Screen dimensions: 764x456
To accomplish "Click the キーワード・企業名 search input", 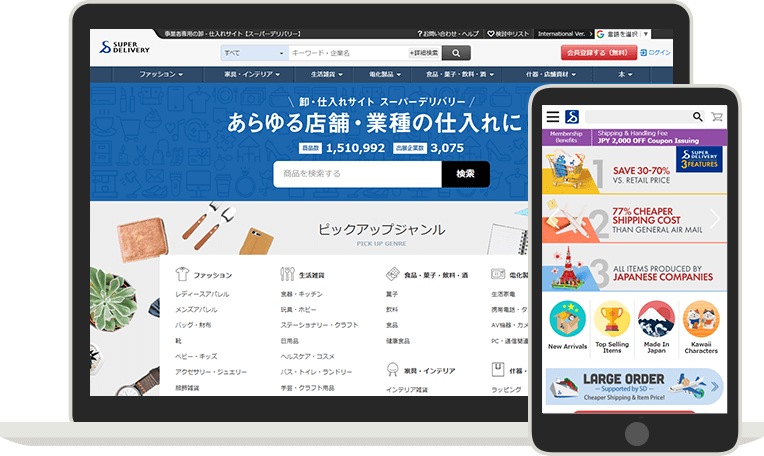I will pyautogui.click(x=348, y=53).
